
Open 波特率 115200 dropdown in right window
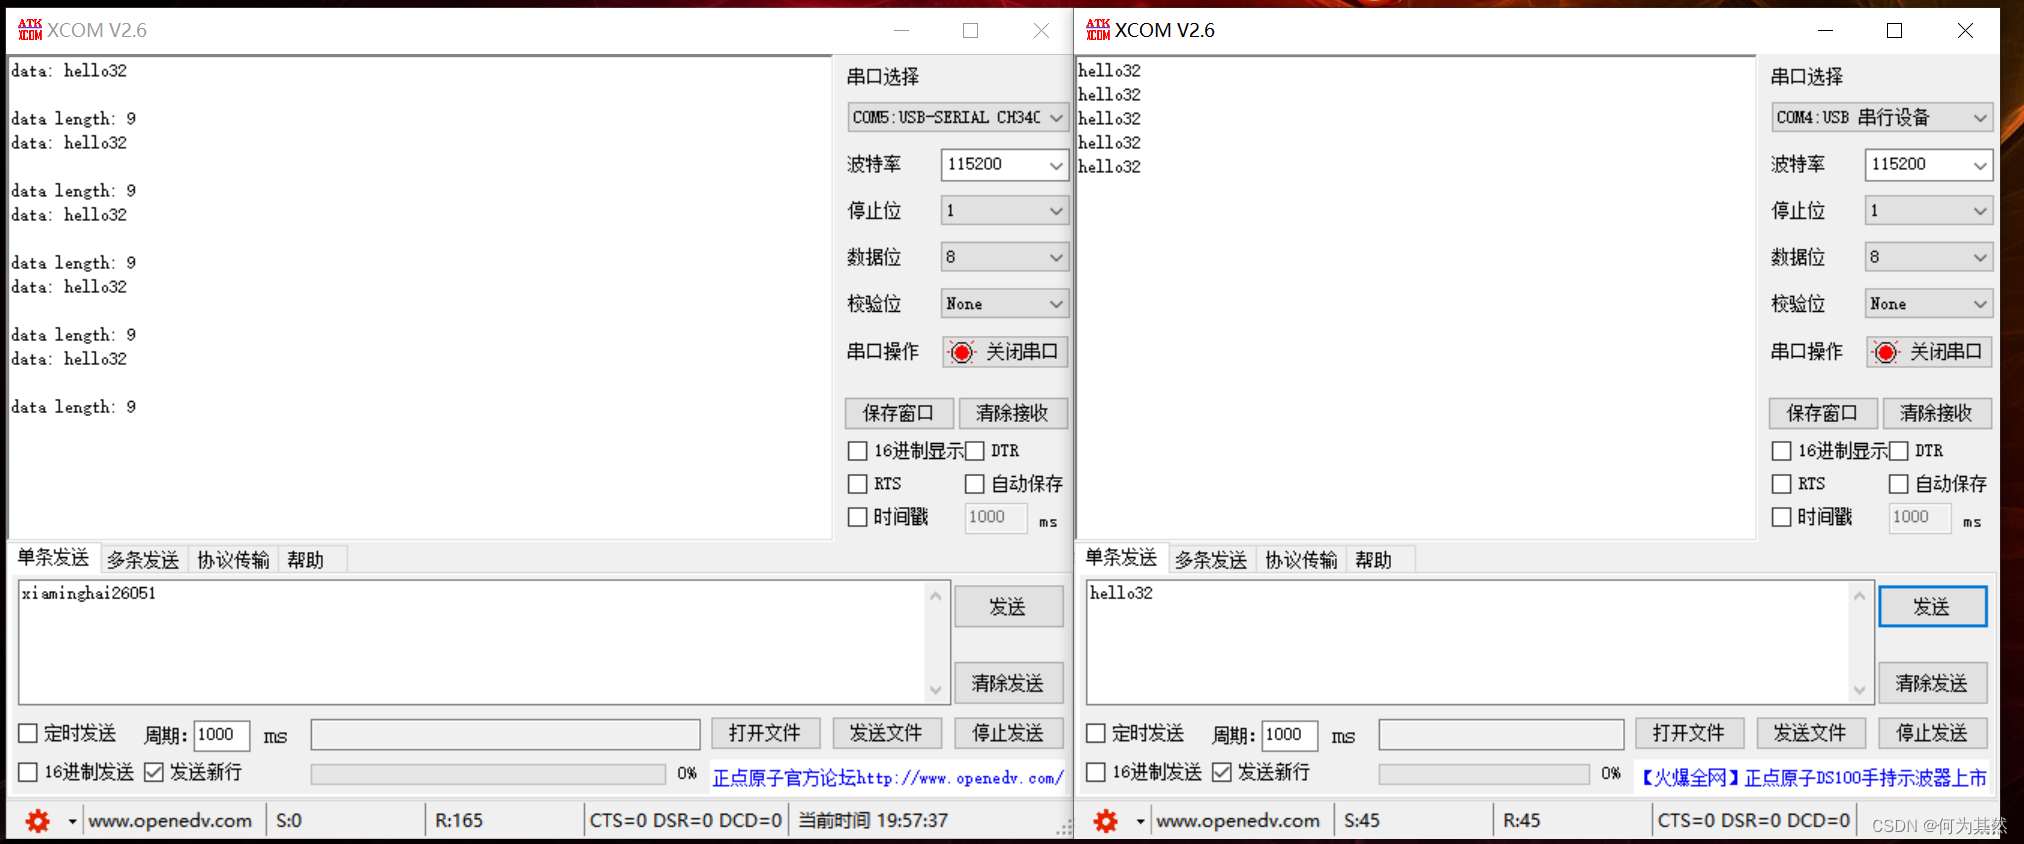click(x=1929, y=164)
